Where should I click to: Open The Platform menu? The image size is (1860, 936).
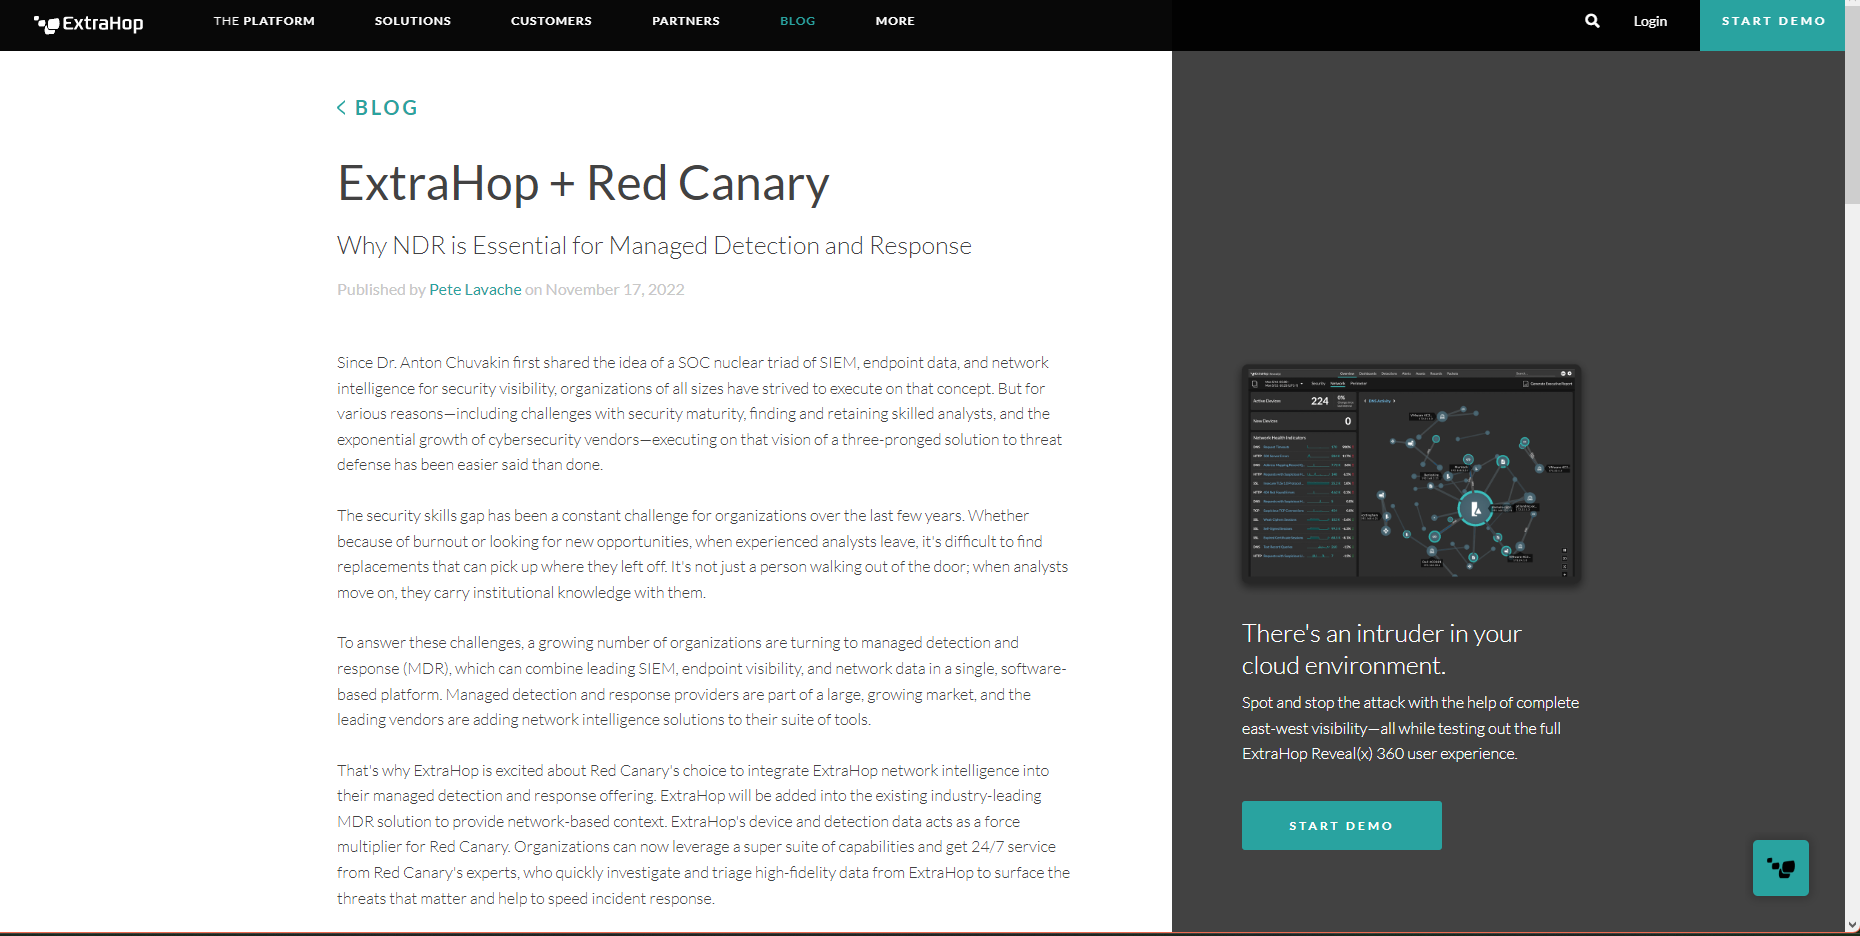[264, 21]
